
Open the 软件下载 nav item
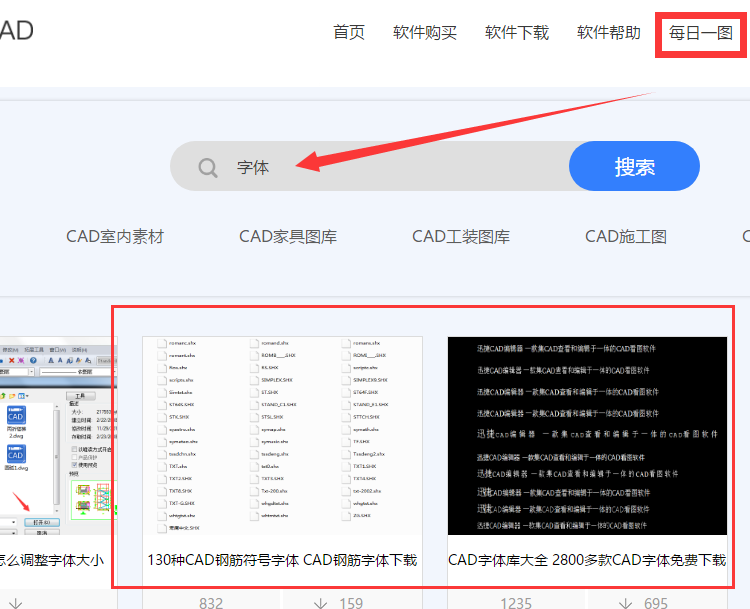[517, 33]
